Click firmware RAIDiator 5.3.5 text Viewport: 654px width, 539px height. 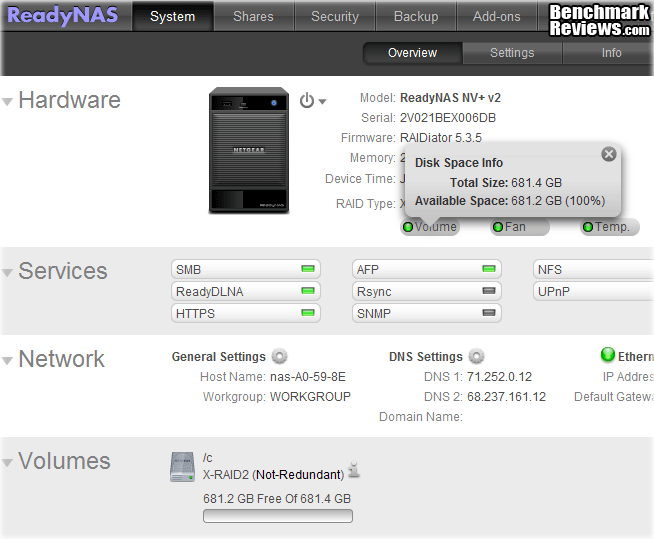(441, 138)
